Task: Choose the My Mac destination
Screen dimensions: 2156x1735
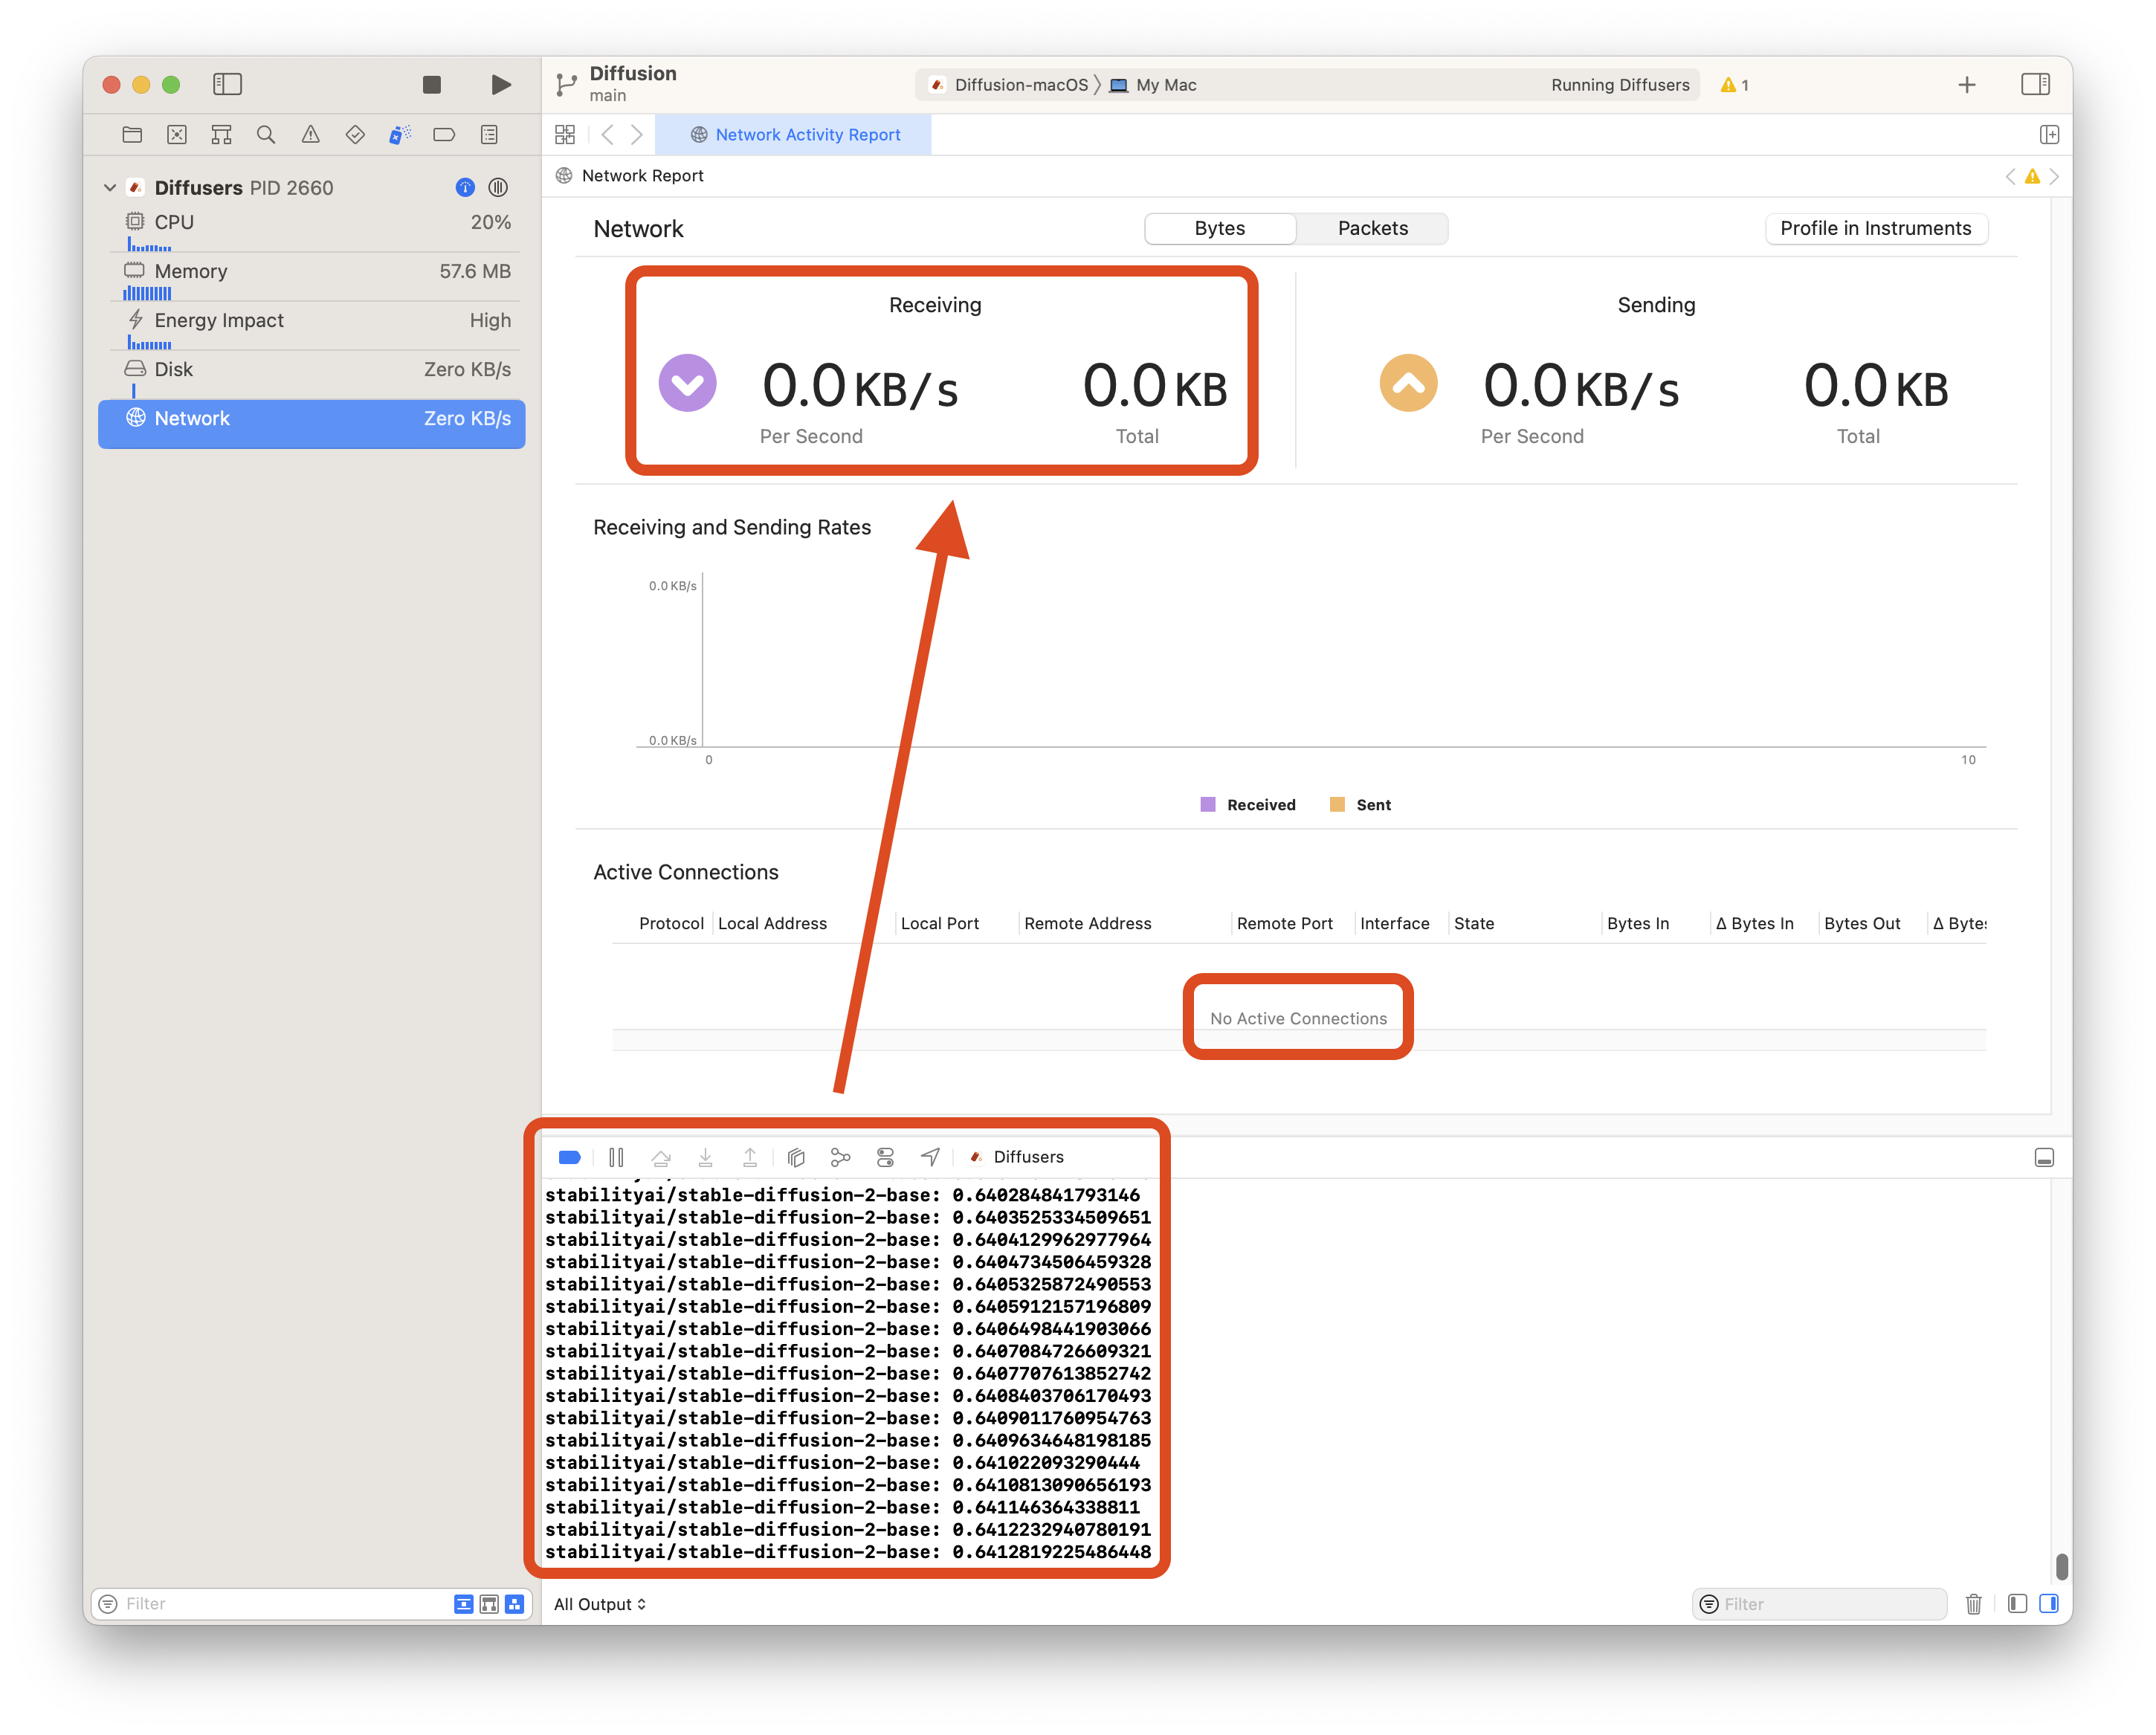Action: (1153, 85)
